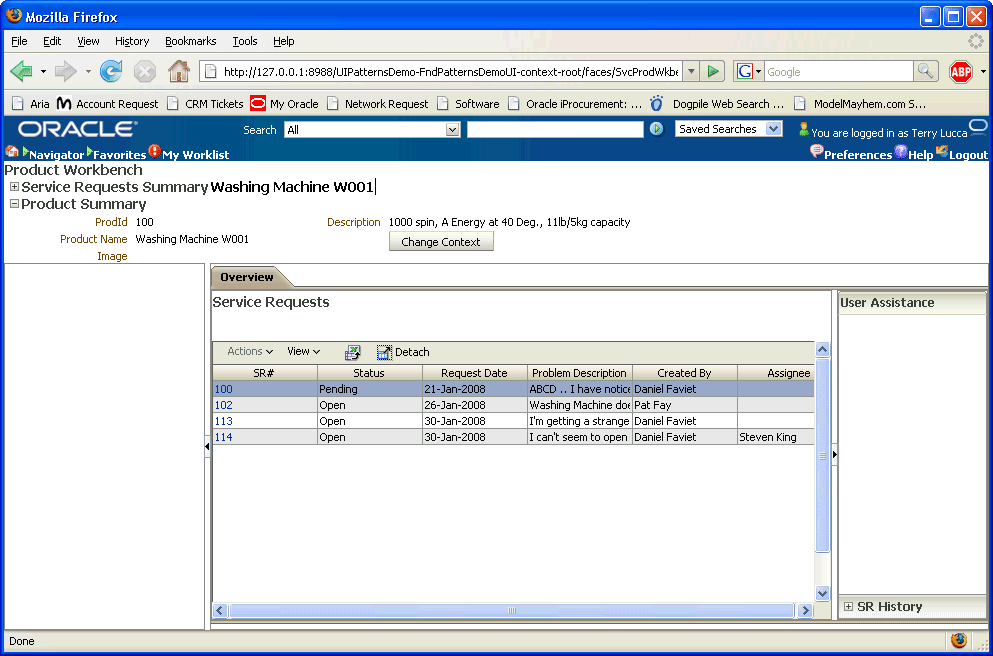Click the Adblock Plus ABP icon

click(x=961, y=72)
